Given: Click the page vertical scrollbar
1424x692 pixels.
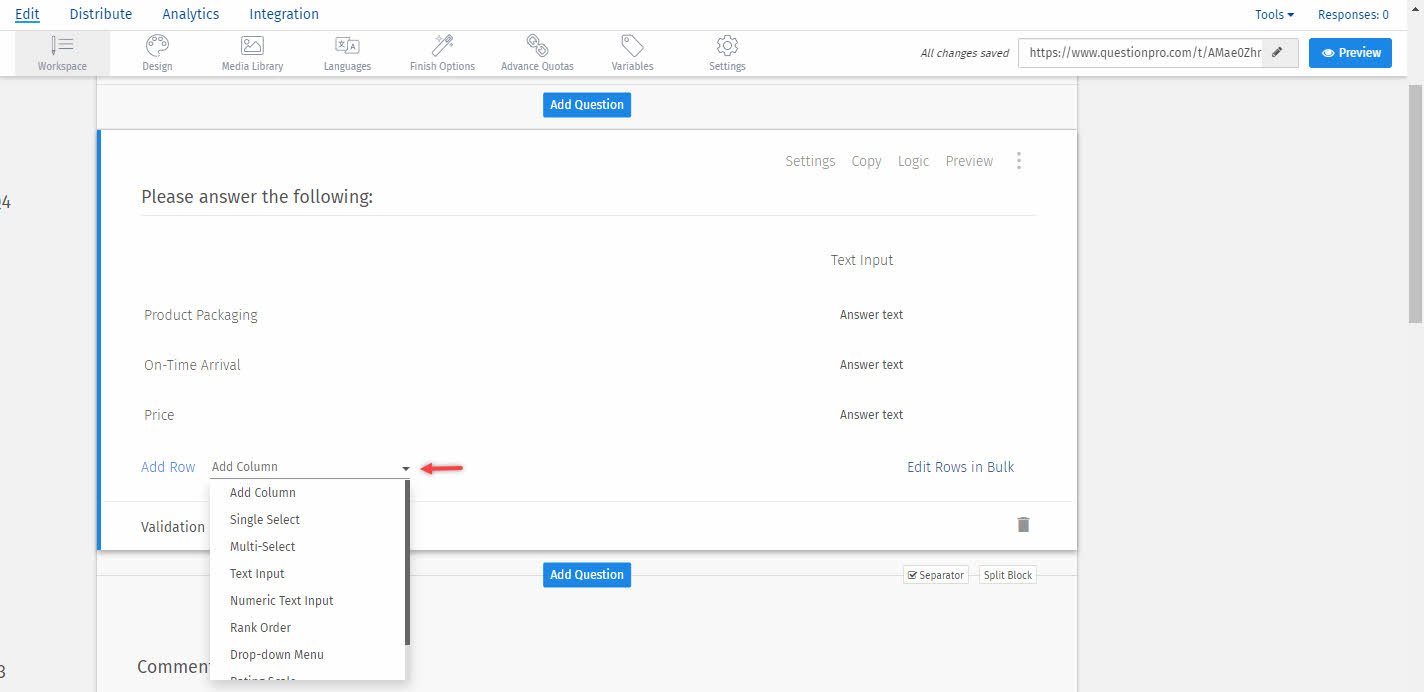Looking at the screenshot, I should [1415, 200].
